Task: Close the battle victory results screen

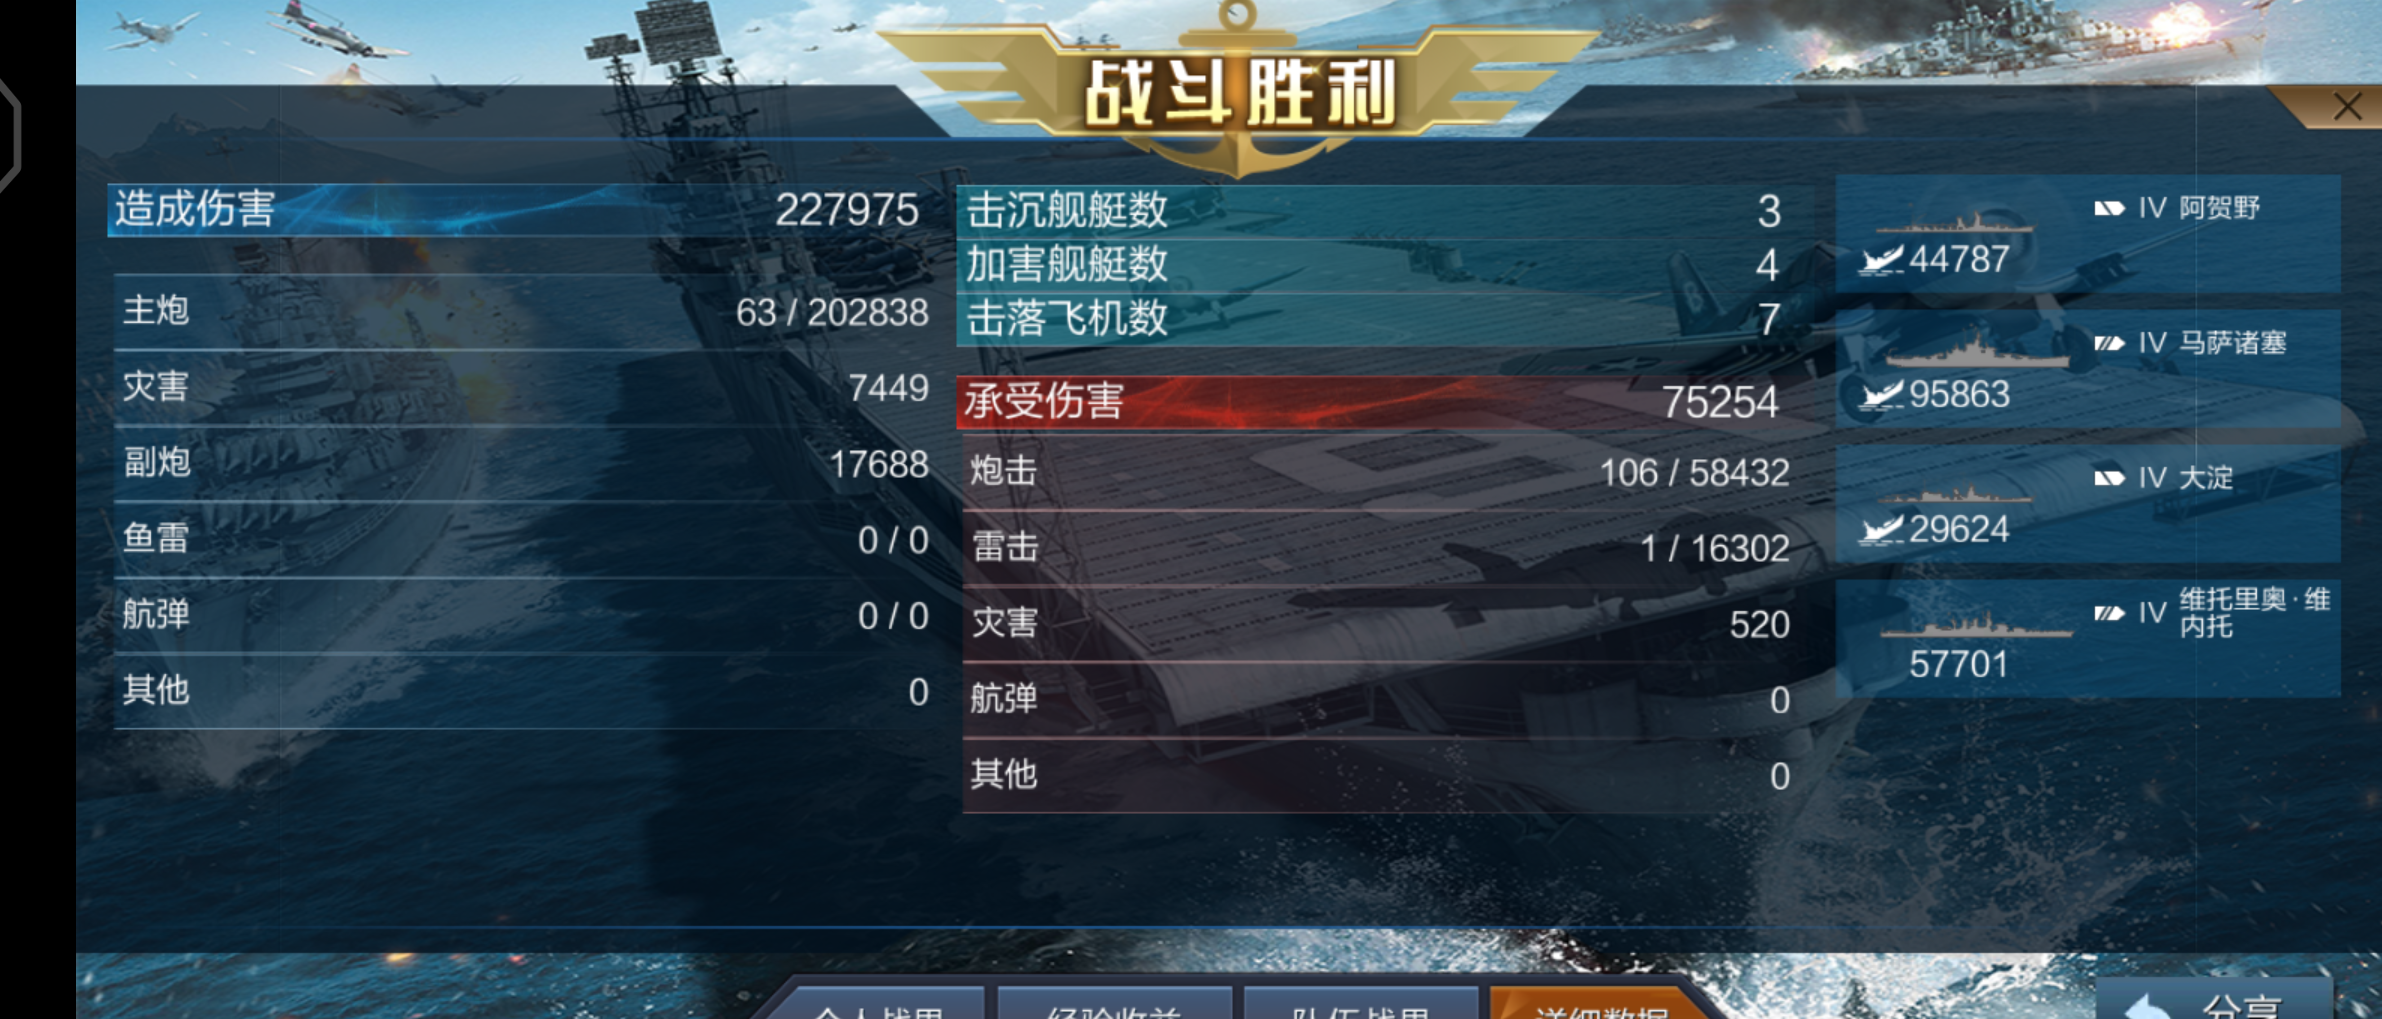Action: point(2346,107)
